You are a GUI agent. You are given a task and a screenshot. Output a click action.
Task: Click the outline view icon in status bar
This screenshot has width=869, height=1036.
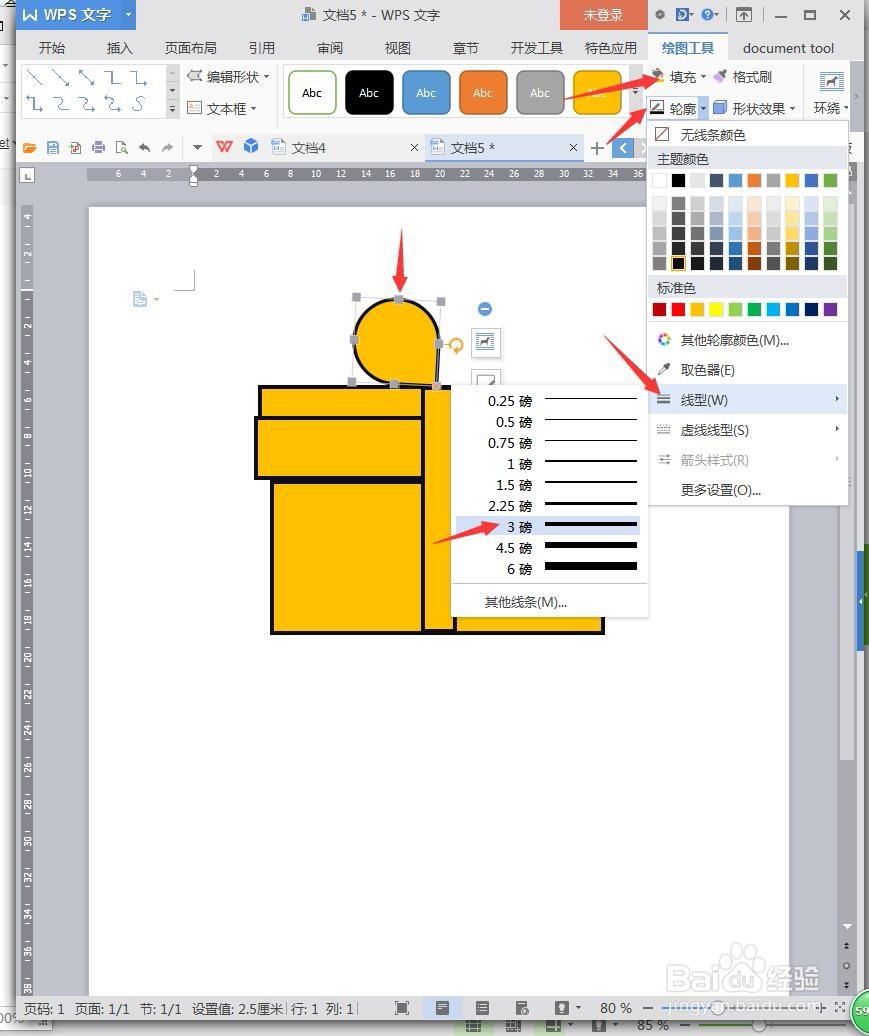(x=482, y=1008)
